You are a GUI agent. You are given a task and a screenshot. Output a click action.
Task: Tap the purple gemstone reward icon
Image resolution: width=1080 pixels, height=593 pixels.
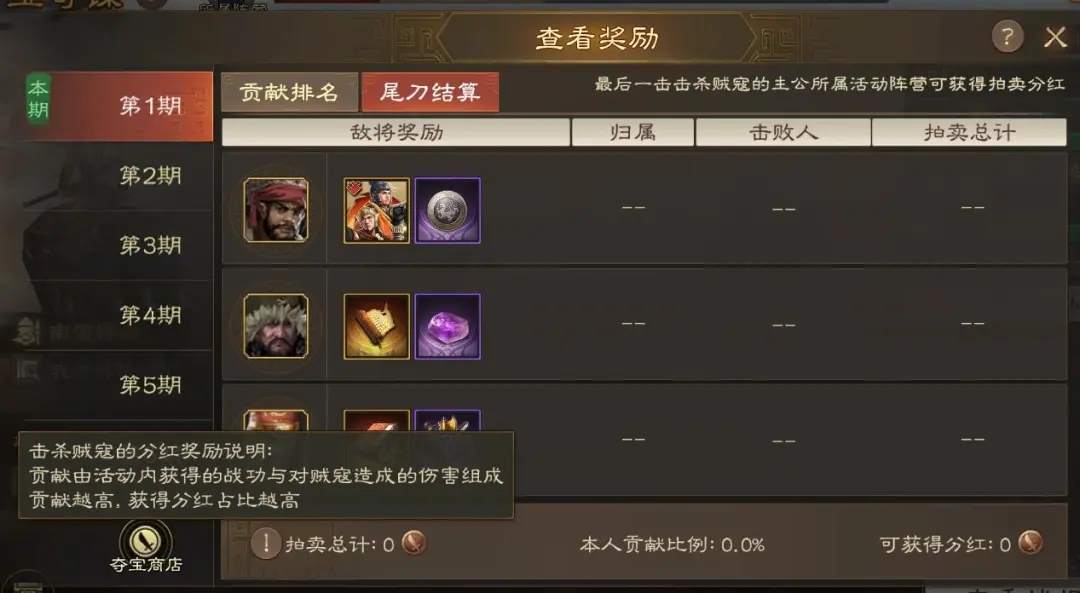tap(447, 326)
